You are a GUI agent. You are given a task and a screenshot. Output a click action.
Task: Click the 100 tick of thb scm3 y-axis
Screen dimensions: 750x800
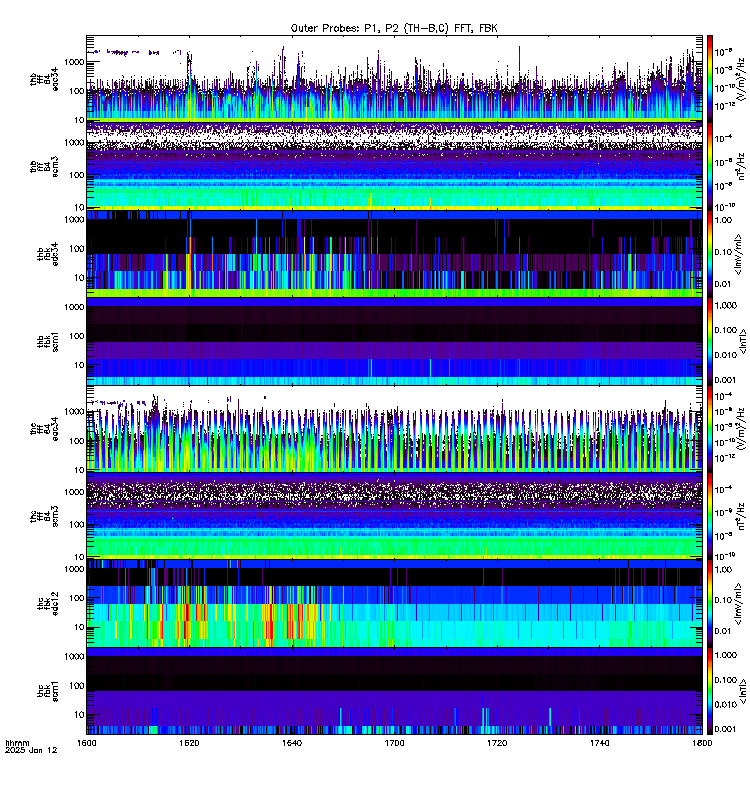(77, 175)
